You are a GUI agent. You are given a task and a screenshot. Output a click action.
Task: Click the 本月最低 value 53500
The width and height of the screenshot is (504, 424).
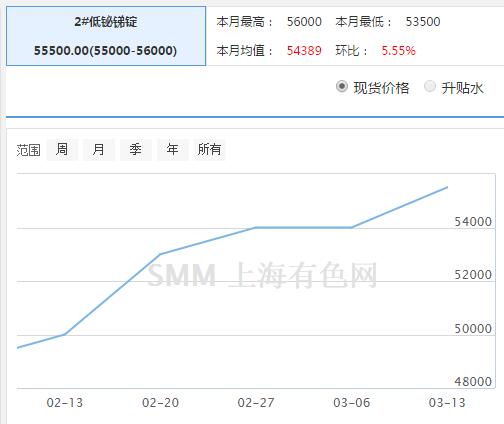423,22
